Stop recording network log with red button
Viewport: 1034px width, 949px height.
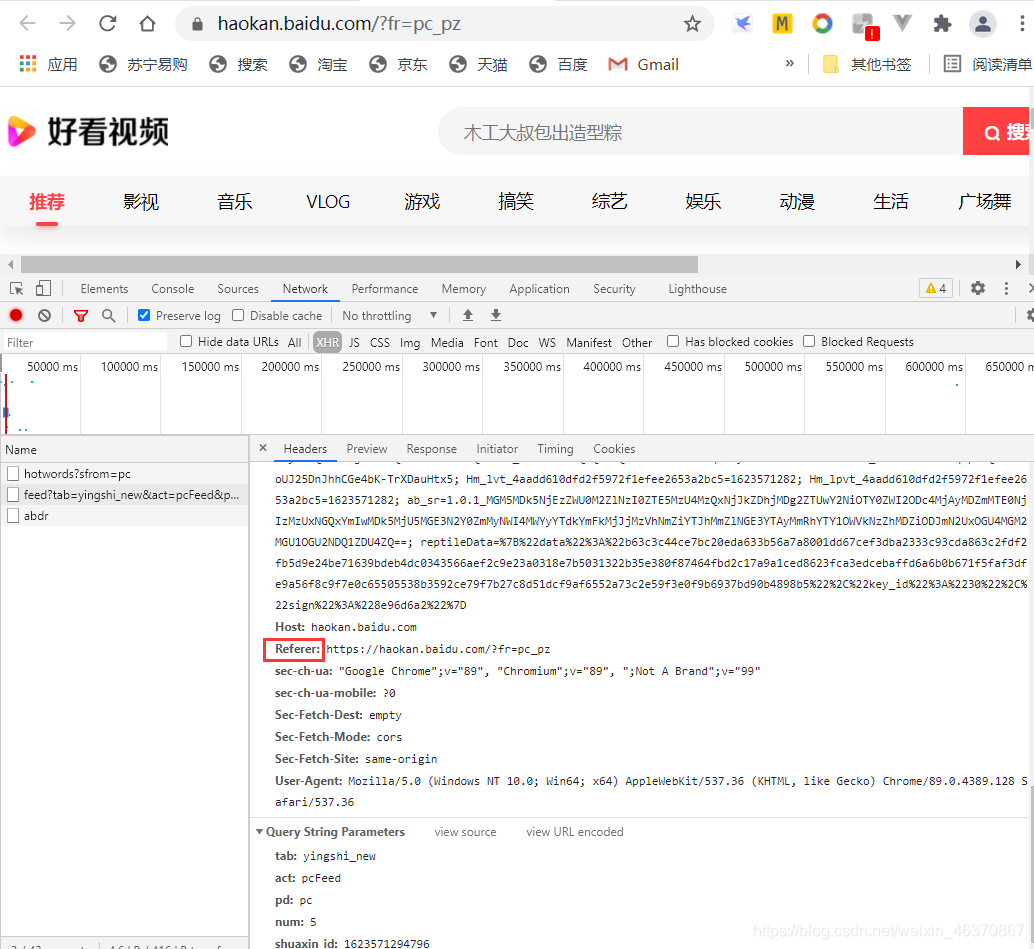16,315
